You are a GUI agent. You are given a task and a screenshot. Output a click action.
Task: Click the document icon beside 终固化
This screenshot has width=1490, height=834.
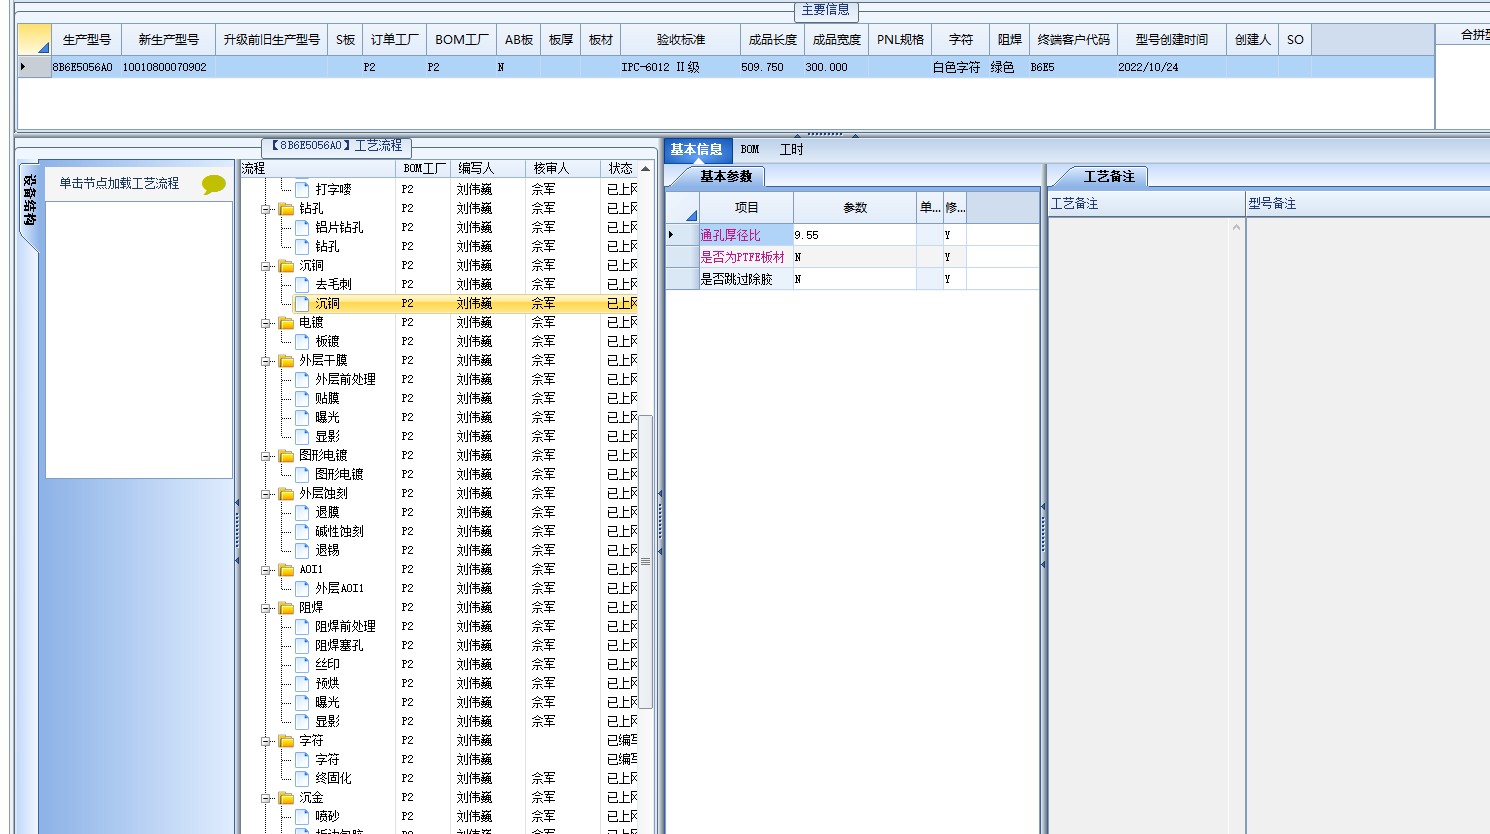(x=302, y=778)
